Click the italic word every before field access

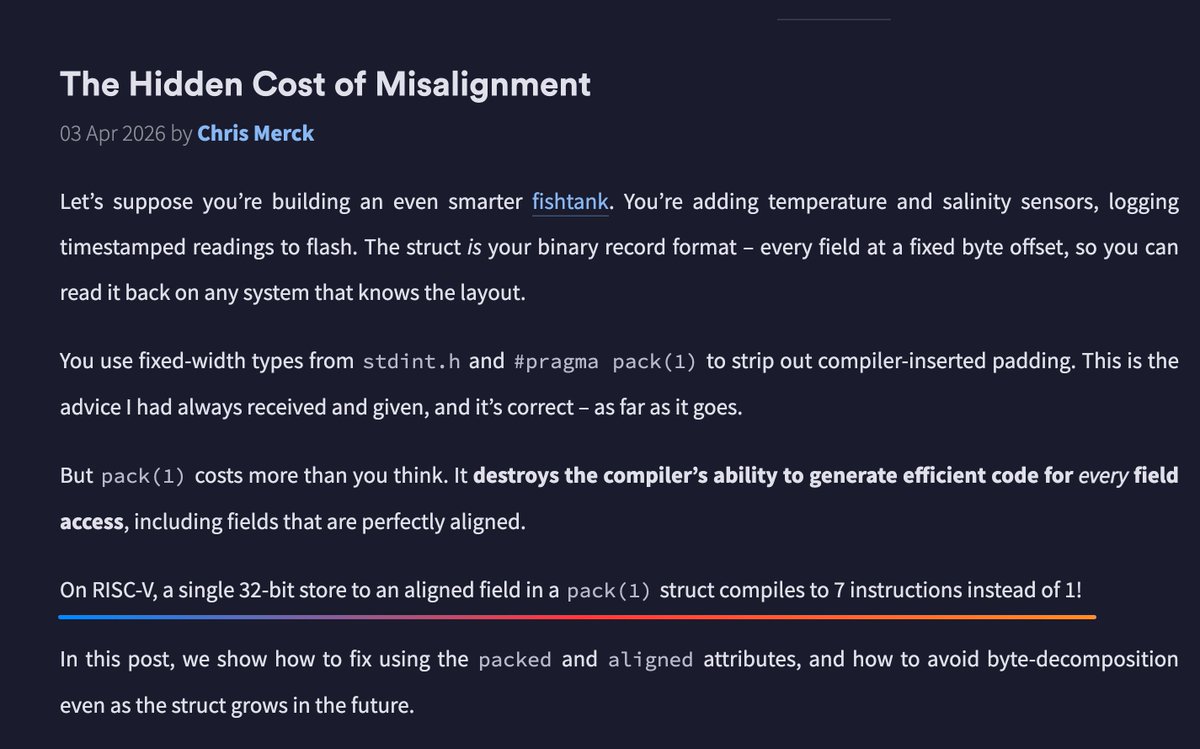coord(1103,476)
